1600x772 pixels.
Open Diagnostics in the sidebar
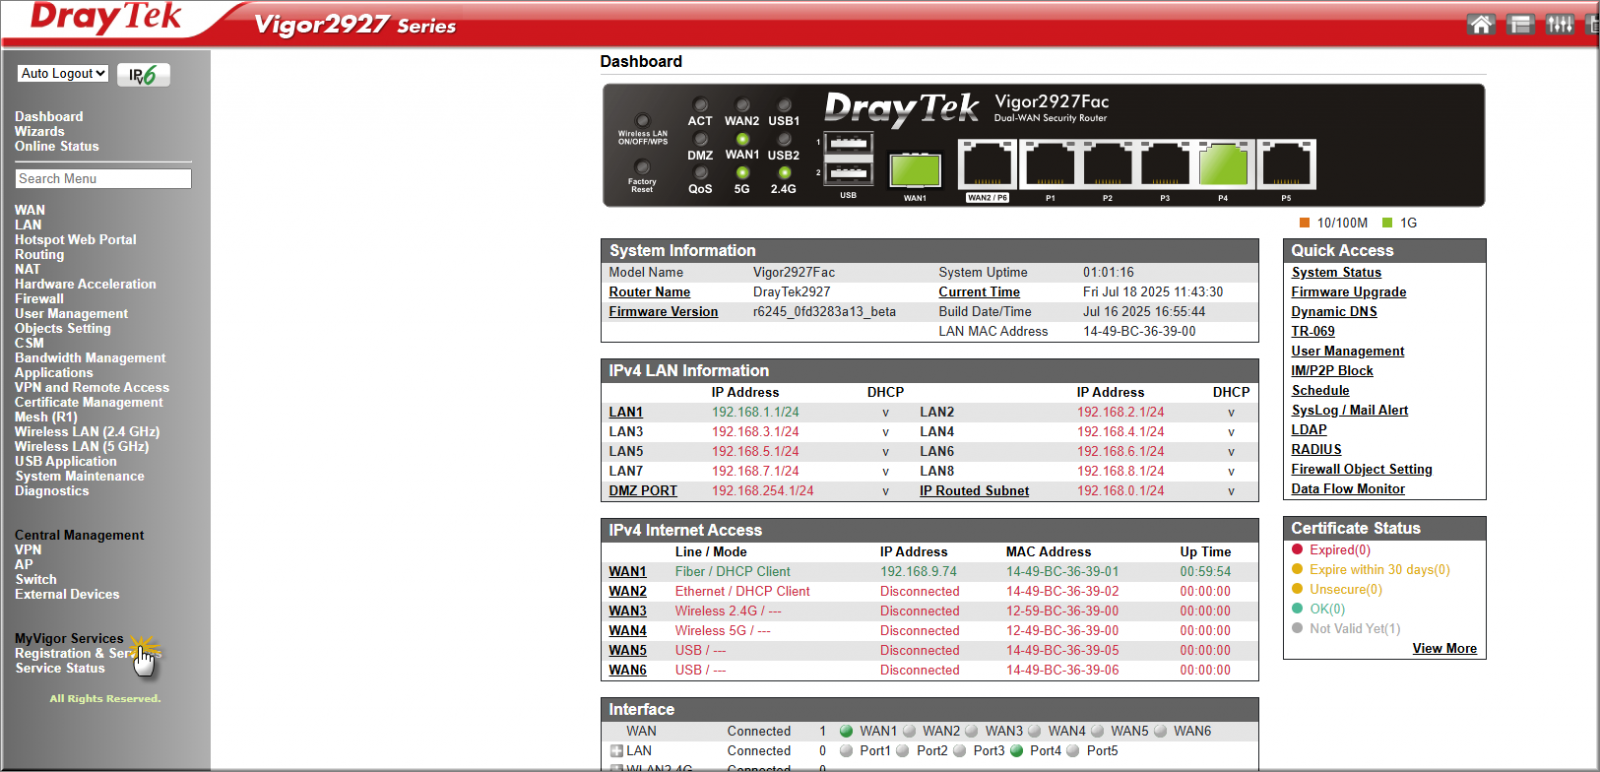pos(52,491)
